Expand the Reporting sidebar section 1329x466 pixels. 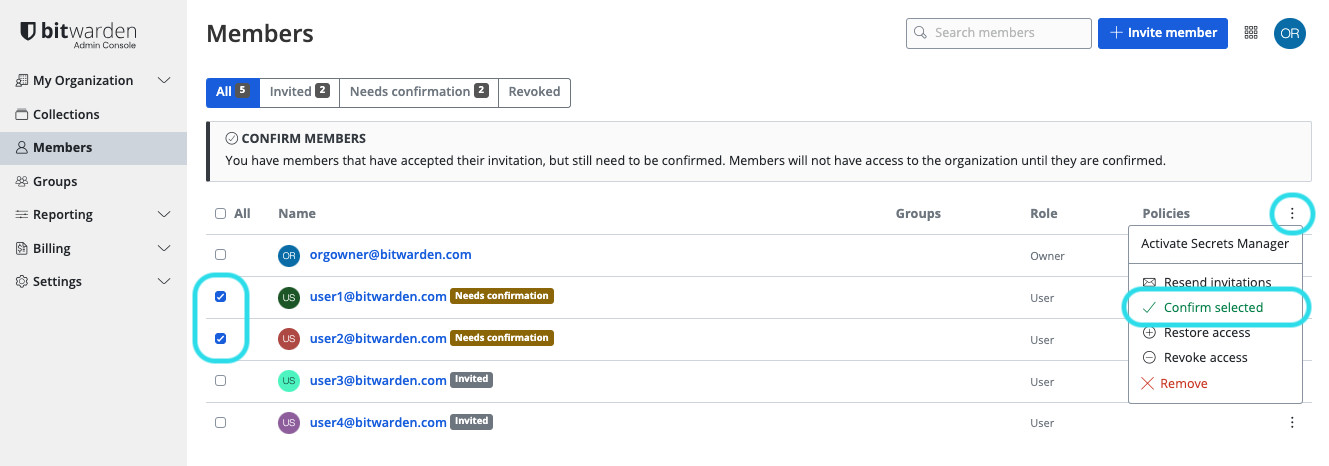point(165,214)
